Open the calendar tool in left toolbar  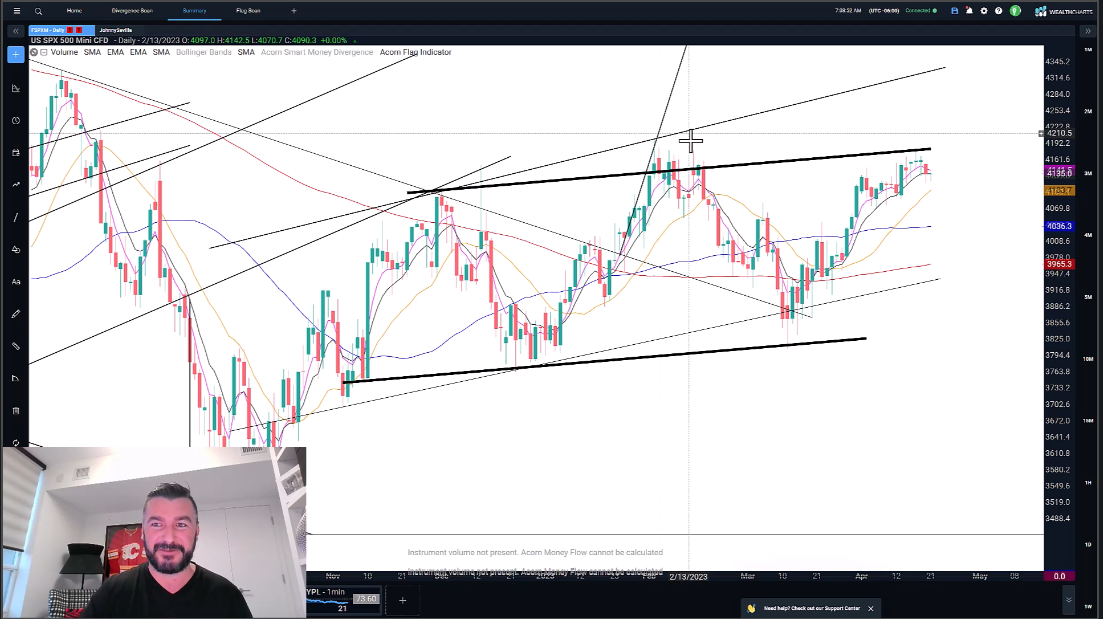(15, 153)
